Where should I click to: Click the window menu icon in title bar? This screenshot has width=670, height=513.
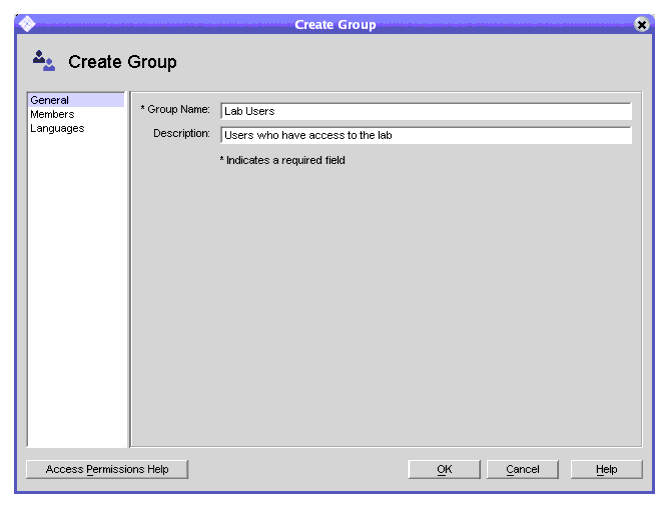coord(27,24)
